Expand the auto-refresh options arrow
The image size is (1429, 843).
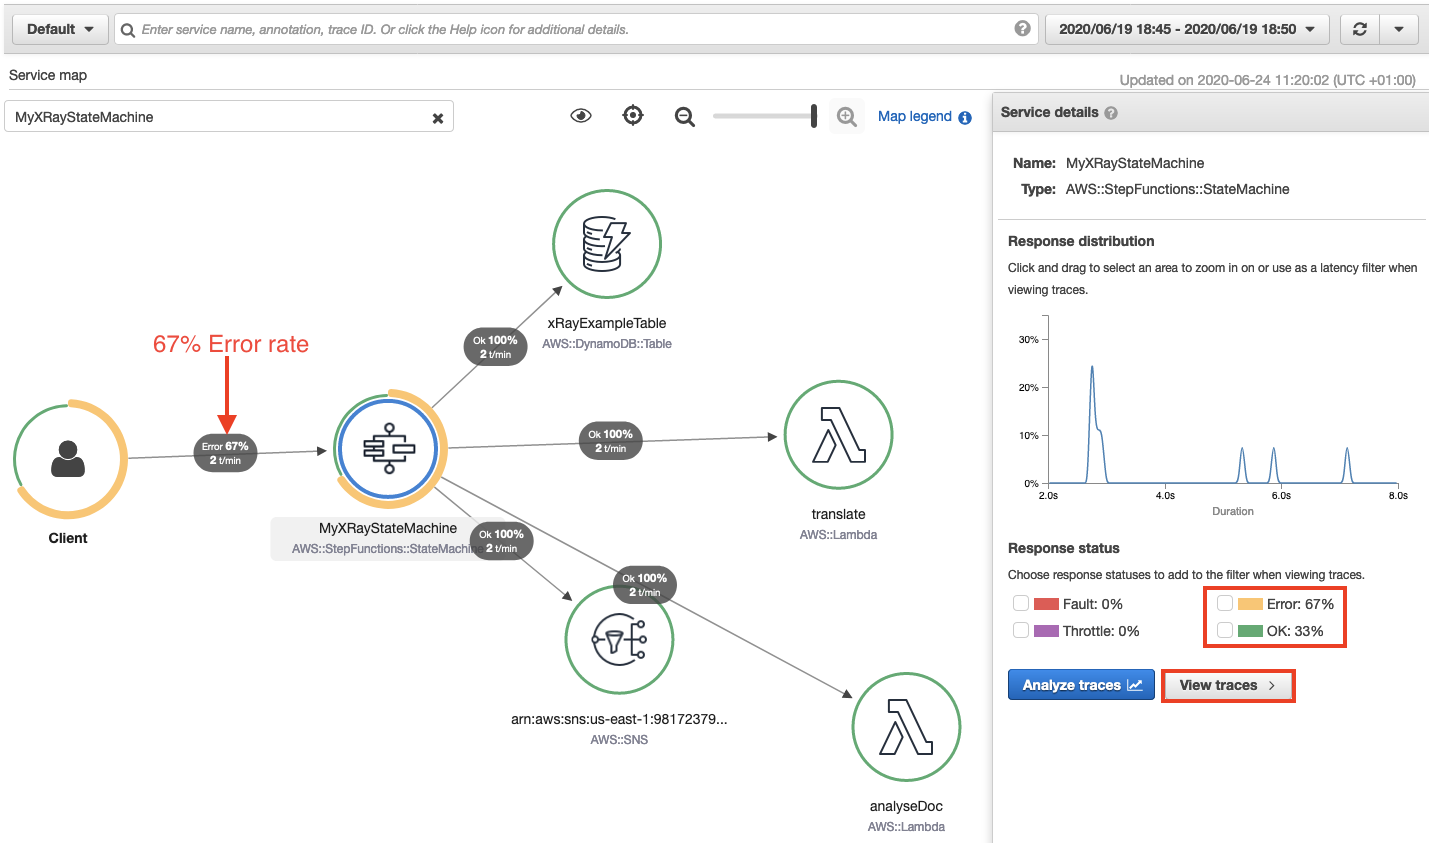click(x=1399, y=29)
